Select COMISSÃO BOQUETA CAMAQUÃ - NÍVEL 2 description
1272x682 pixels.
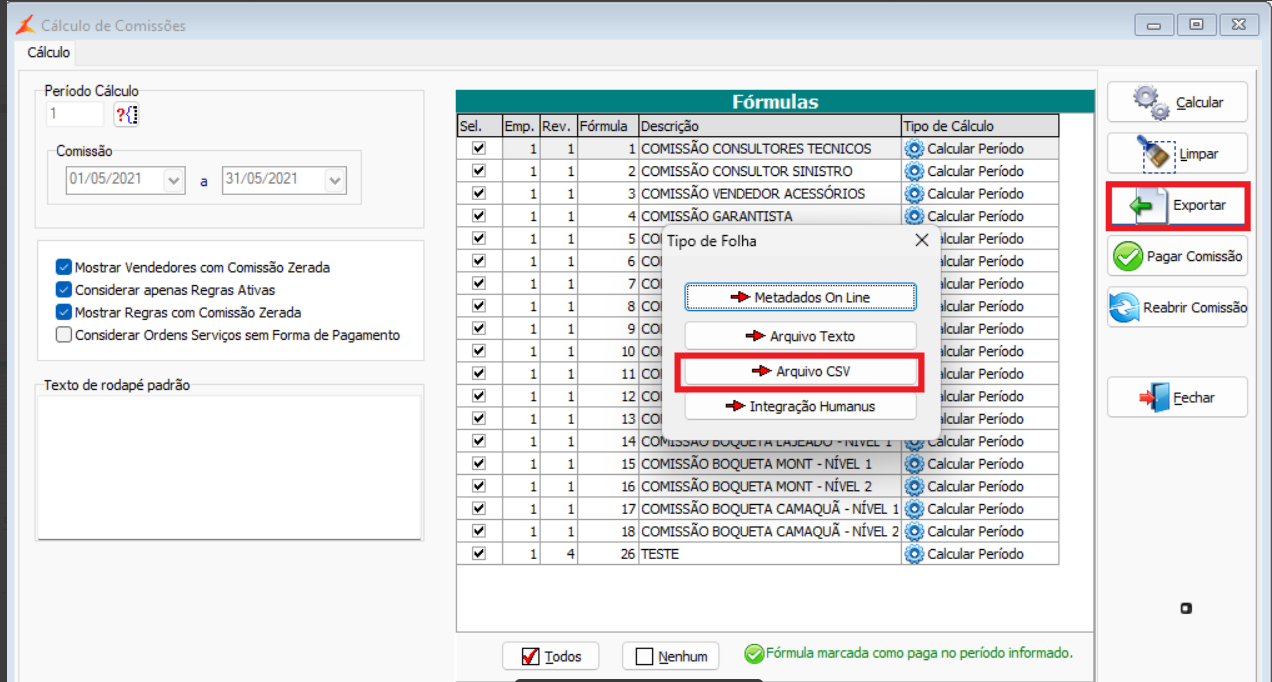tap(769, 531)
